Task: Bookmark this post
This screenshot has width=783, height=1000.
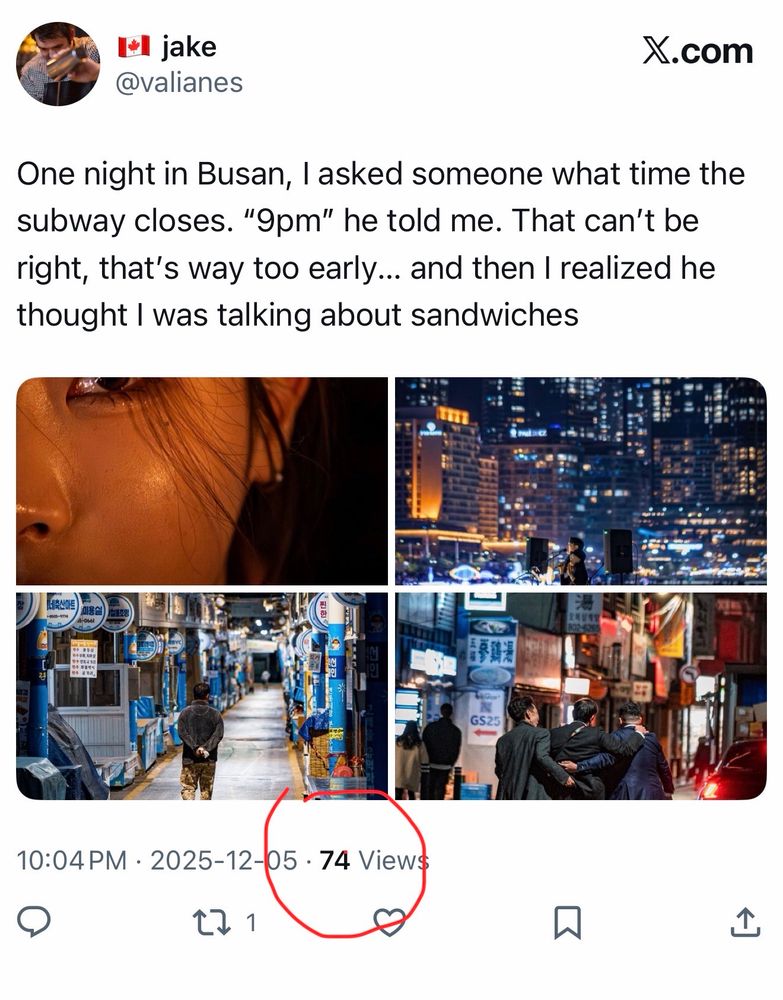Action: coord(567,922)
